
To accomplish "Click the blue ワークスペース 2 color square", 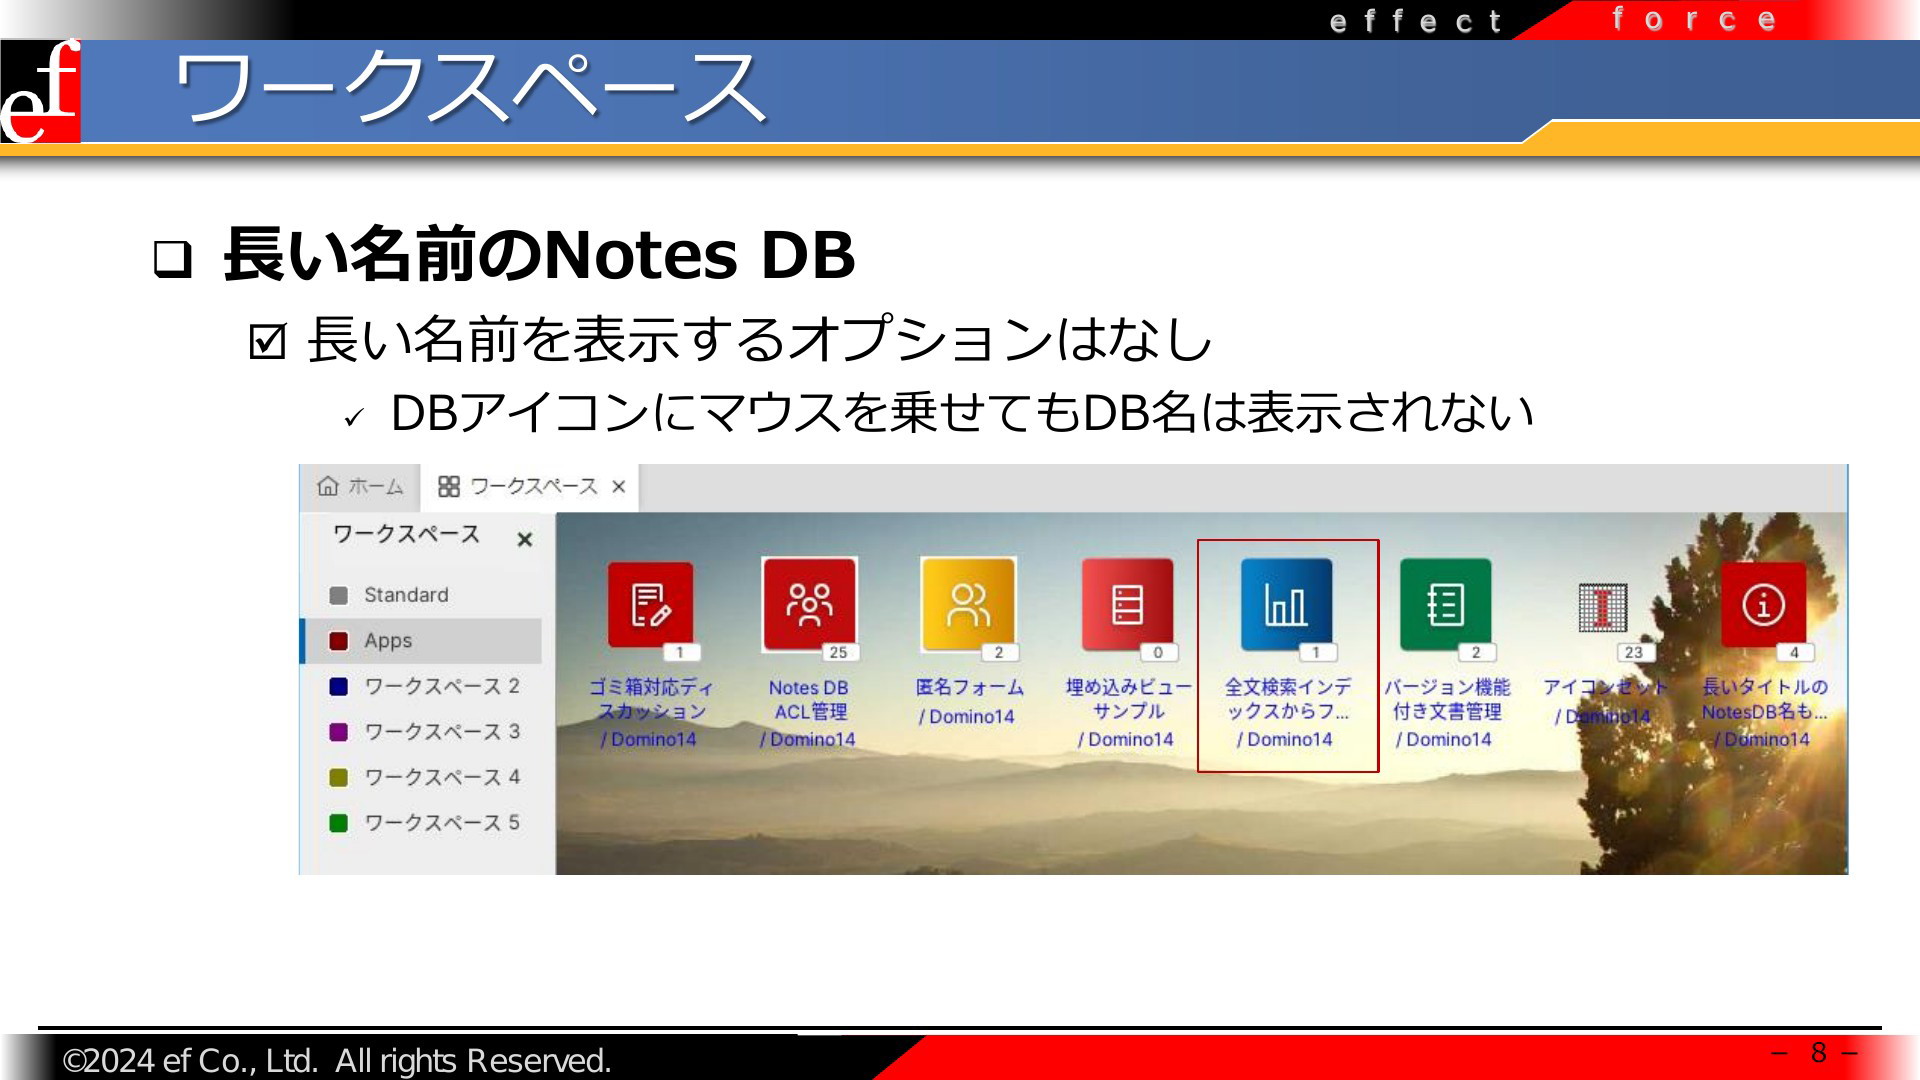I will (339, 687).
